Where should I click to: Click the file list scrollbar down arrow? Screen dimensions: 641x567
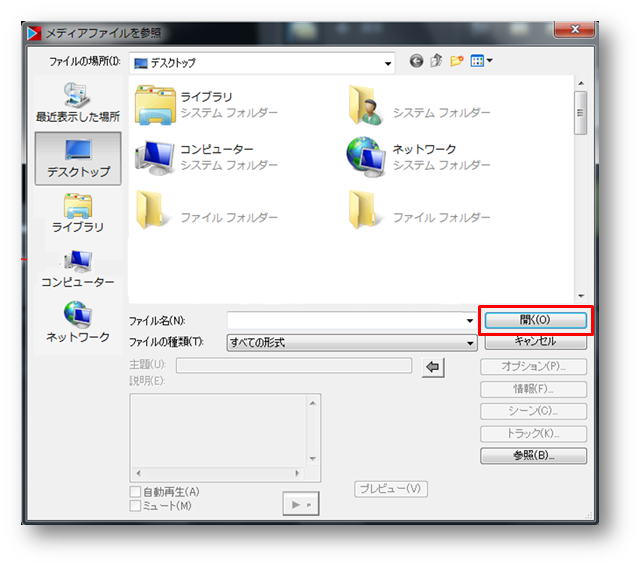tap(580, 296)
